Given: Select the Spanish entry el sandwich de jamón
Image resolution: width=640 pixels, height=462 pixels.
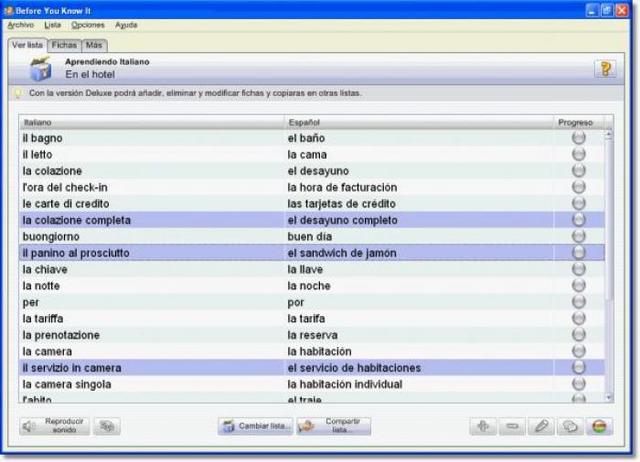Looking at the screenshot, I should pyautogui.click(x=342, y=253).
